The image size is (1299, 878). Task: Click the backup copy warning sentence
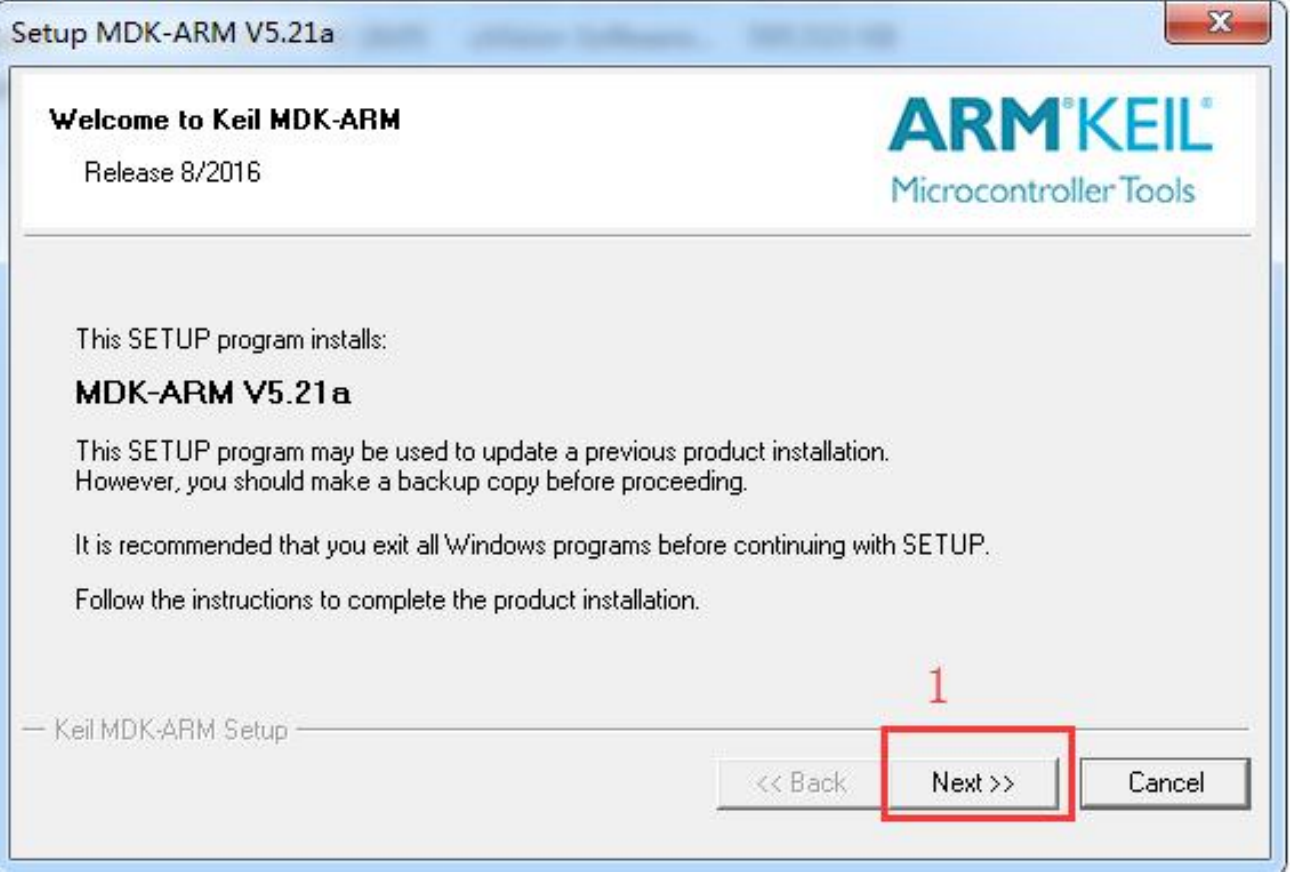click(411, 481)
